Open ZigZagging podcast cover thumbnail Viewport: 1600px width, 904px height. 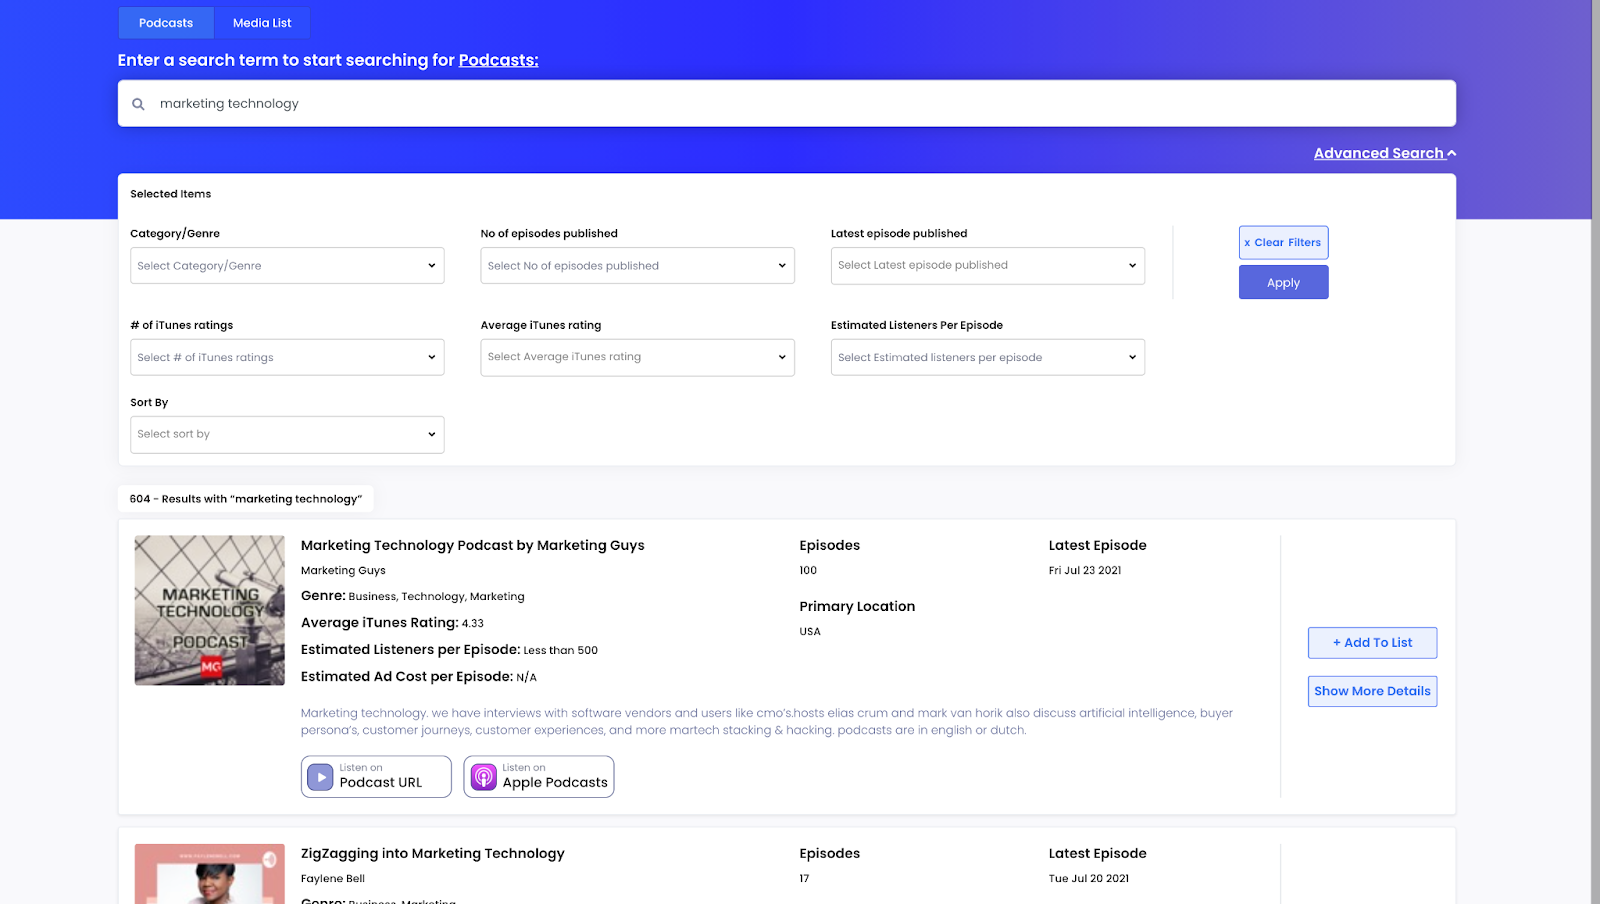pos(210,874)
